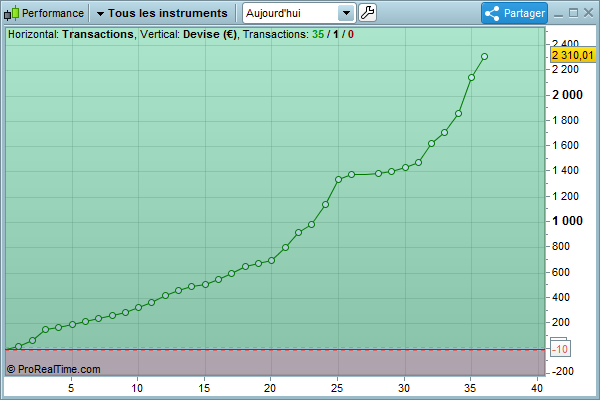Open the 'Tous les instruments' dropdown

(162, 13)
